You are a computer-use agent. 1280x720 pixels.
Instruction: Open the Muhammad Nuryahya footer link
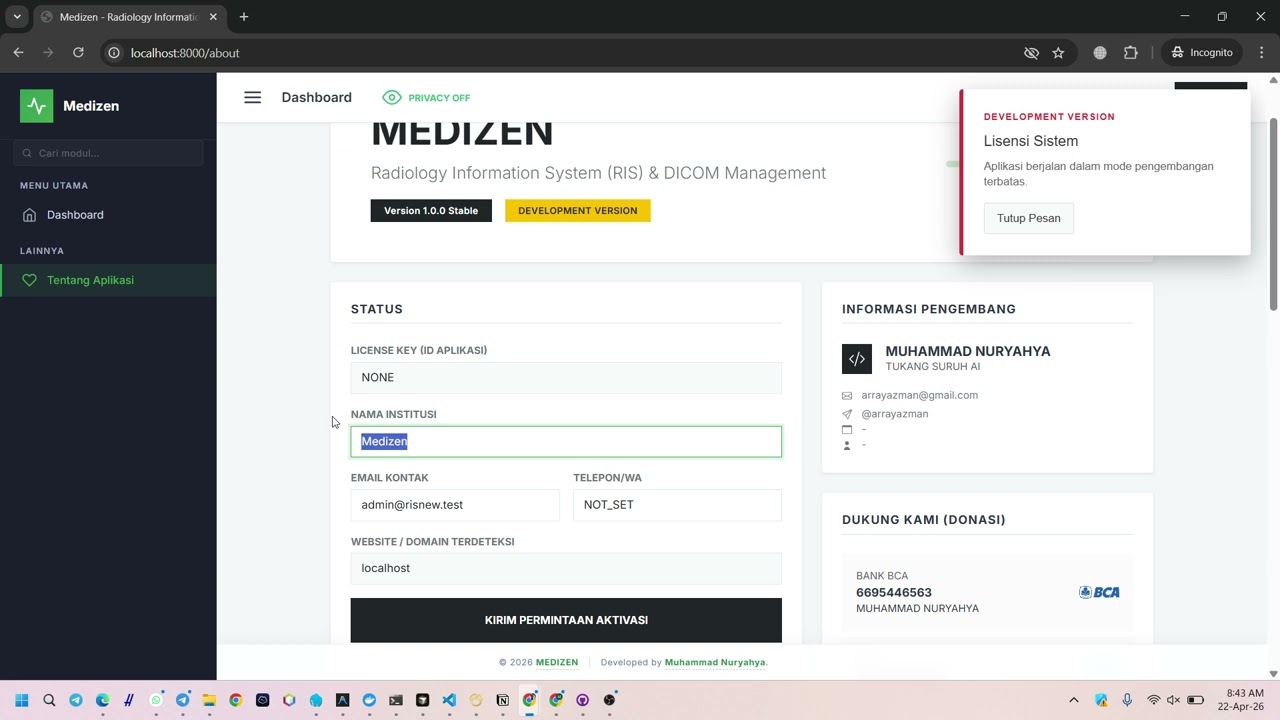(x=715, y=662)
